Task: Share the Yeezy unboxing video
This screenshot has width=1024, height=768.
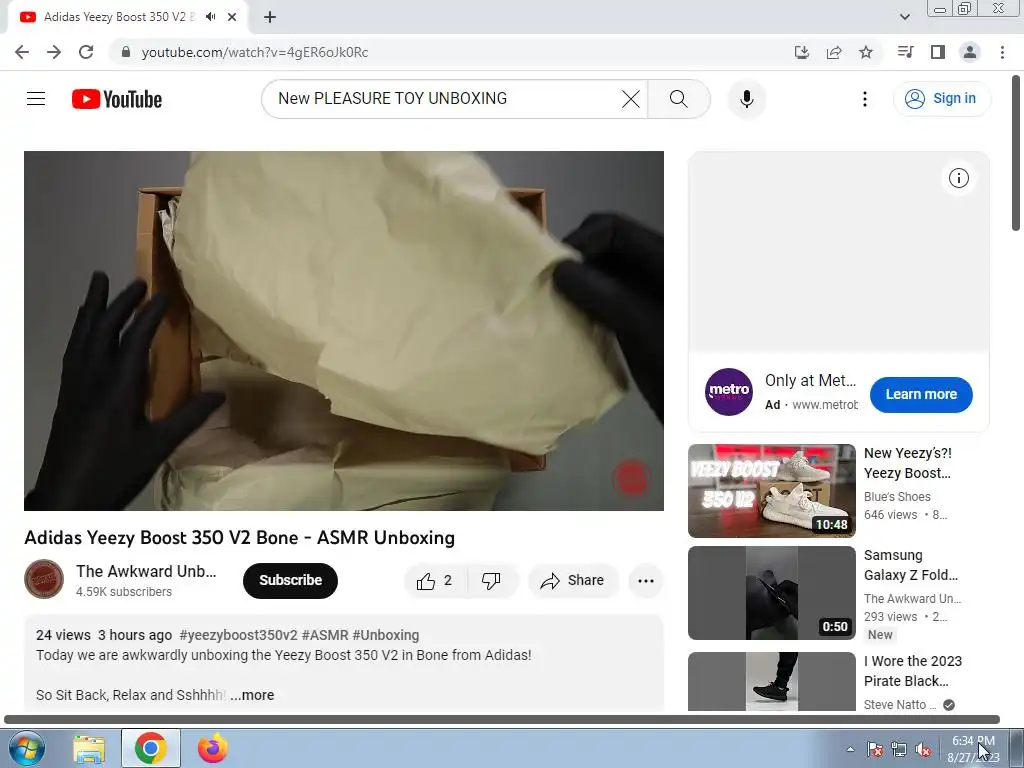Action: coord(573,581)
